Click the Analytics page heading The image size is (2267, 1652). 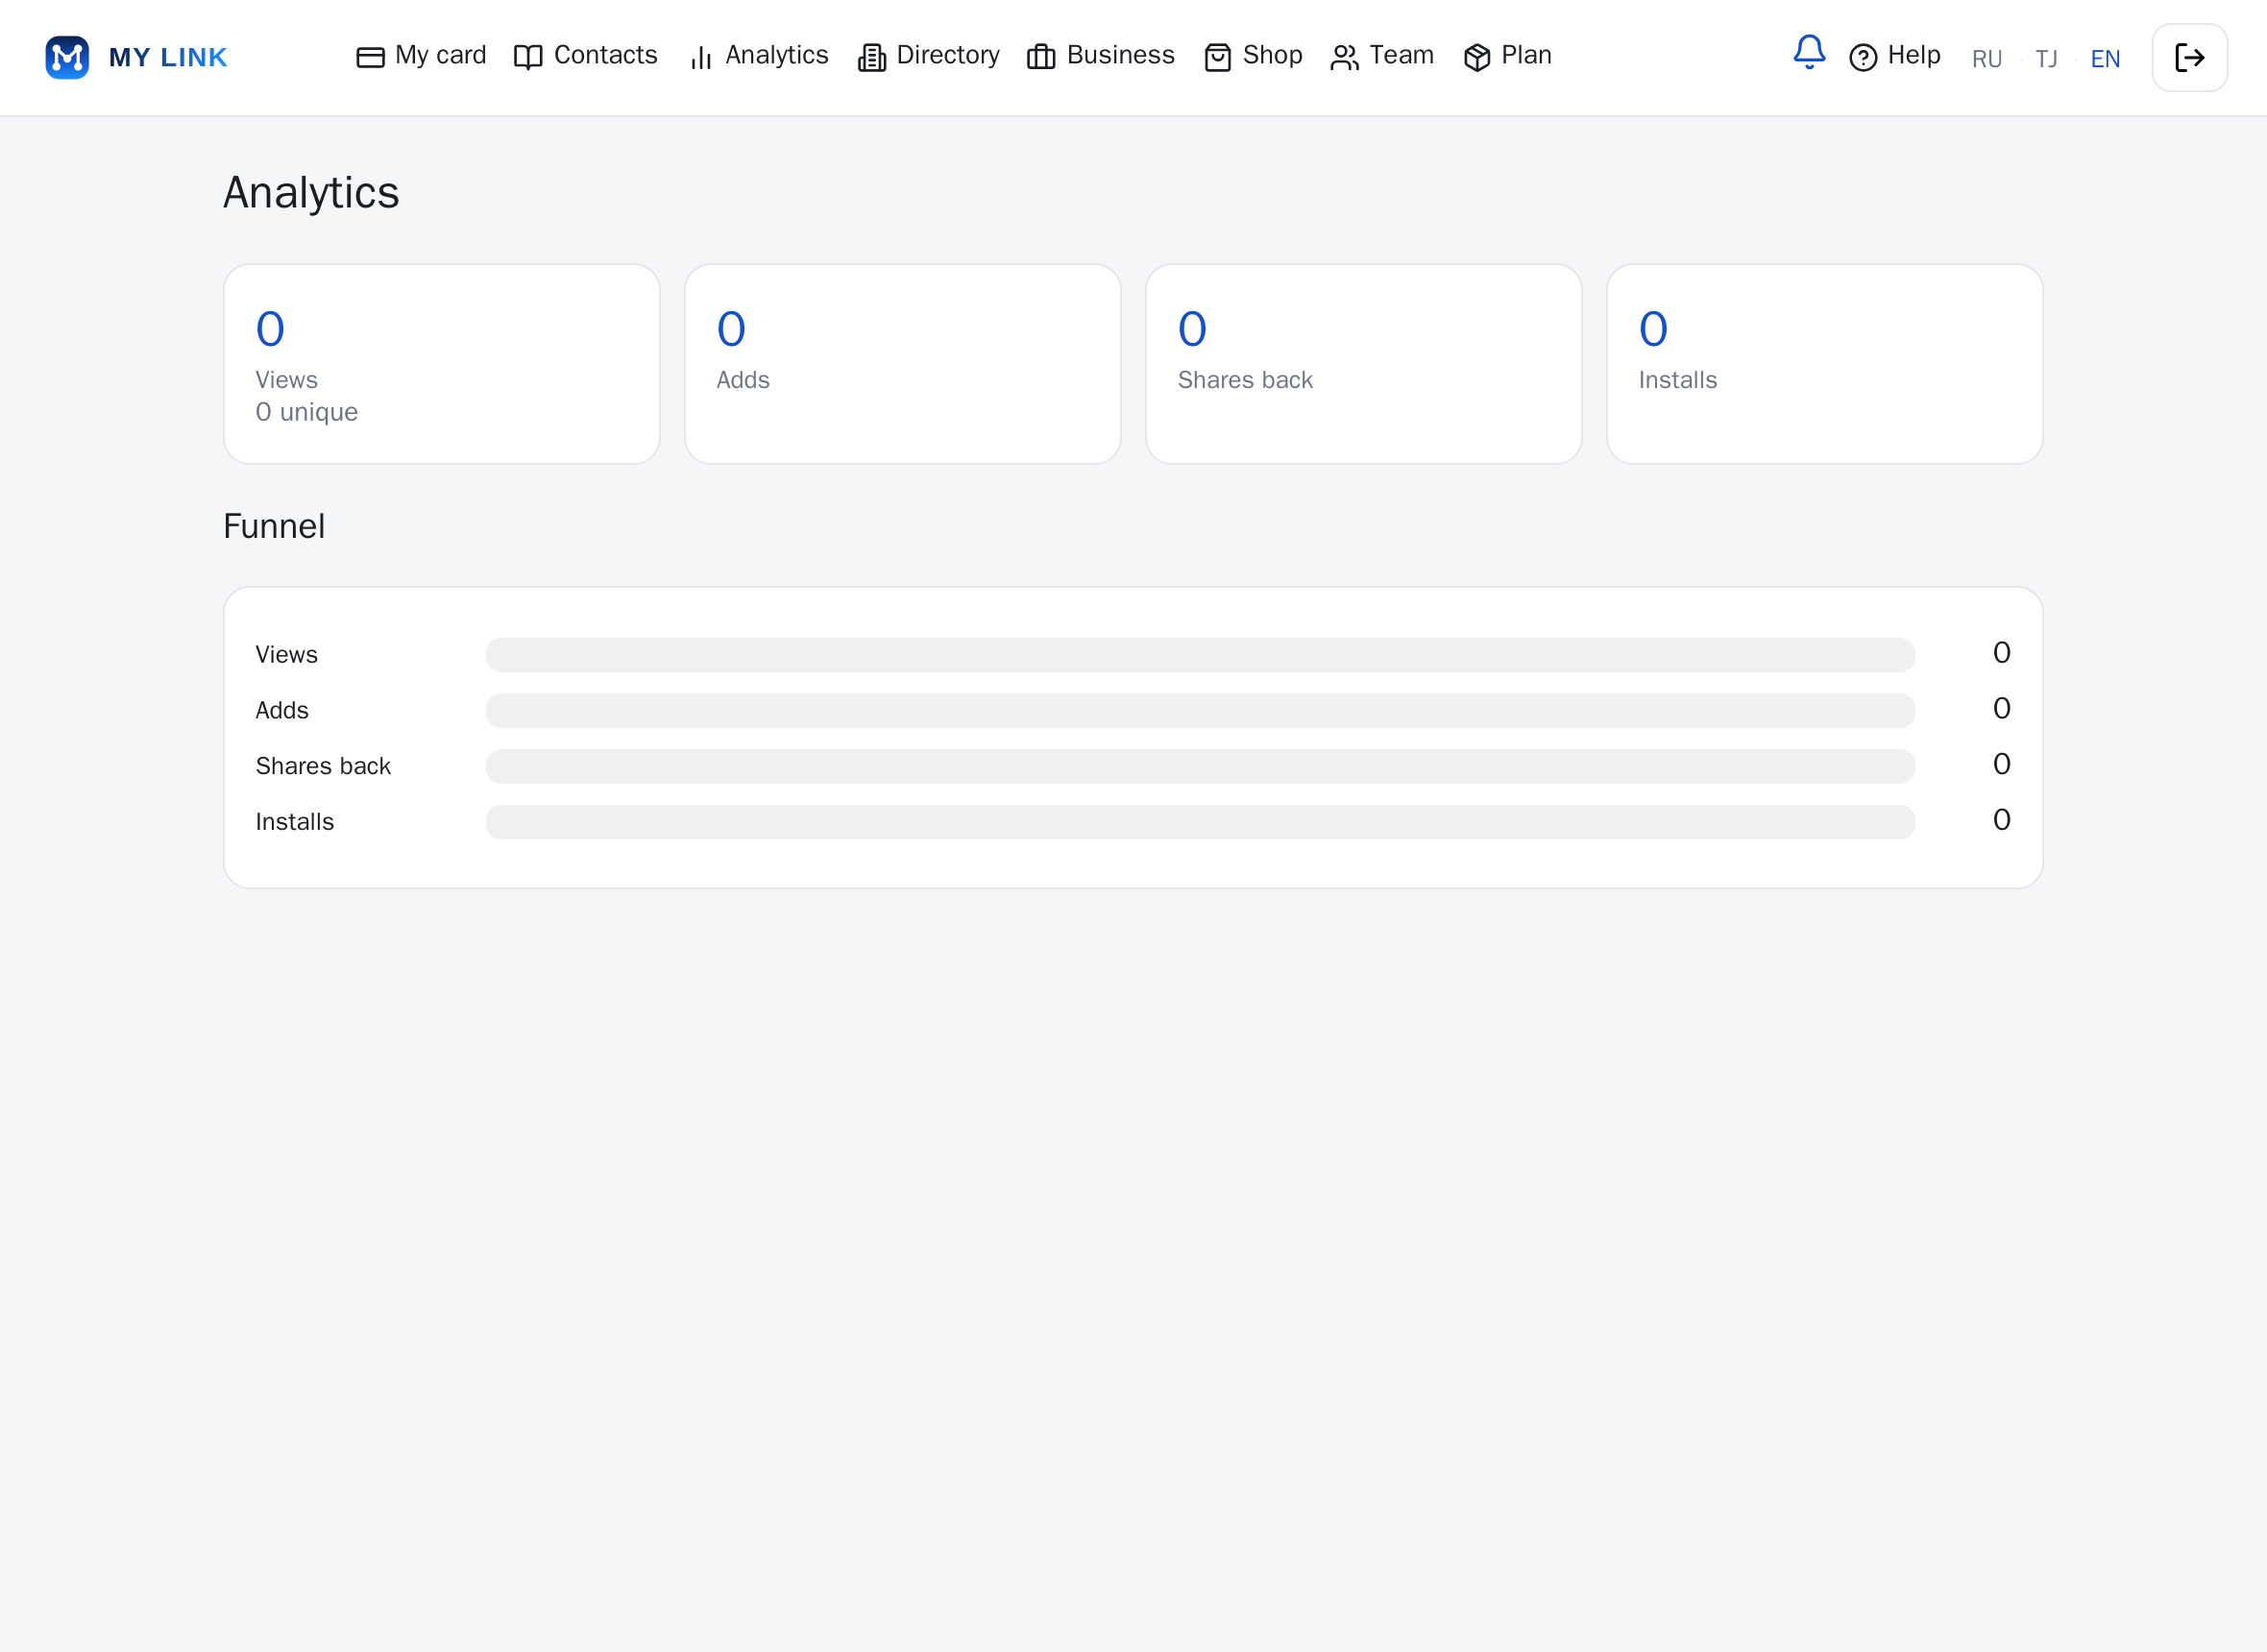click(311, 192)
